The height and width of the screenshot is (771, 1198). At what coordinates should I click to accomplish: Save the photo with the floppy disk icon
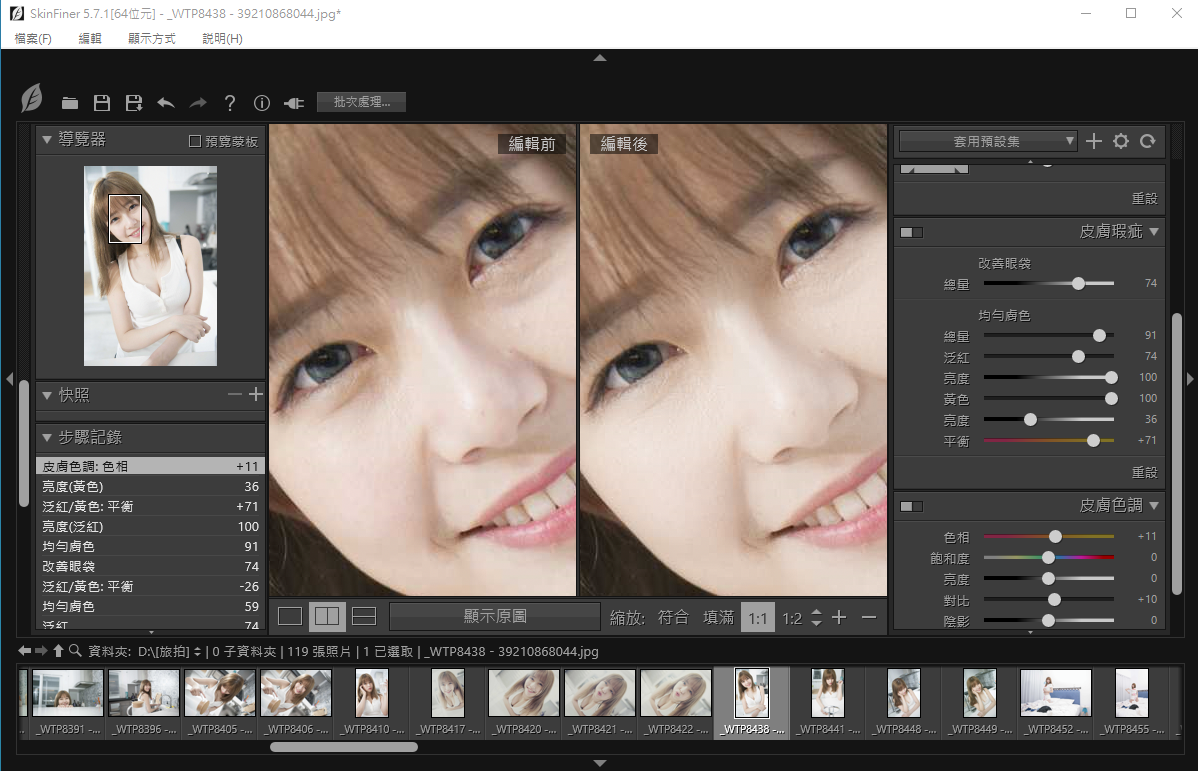pos(102,103)
